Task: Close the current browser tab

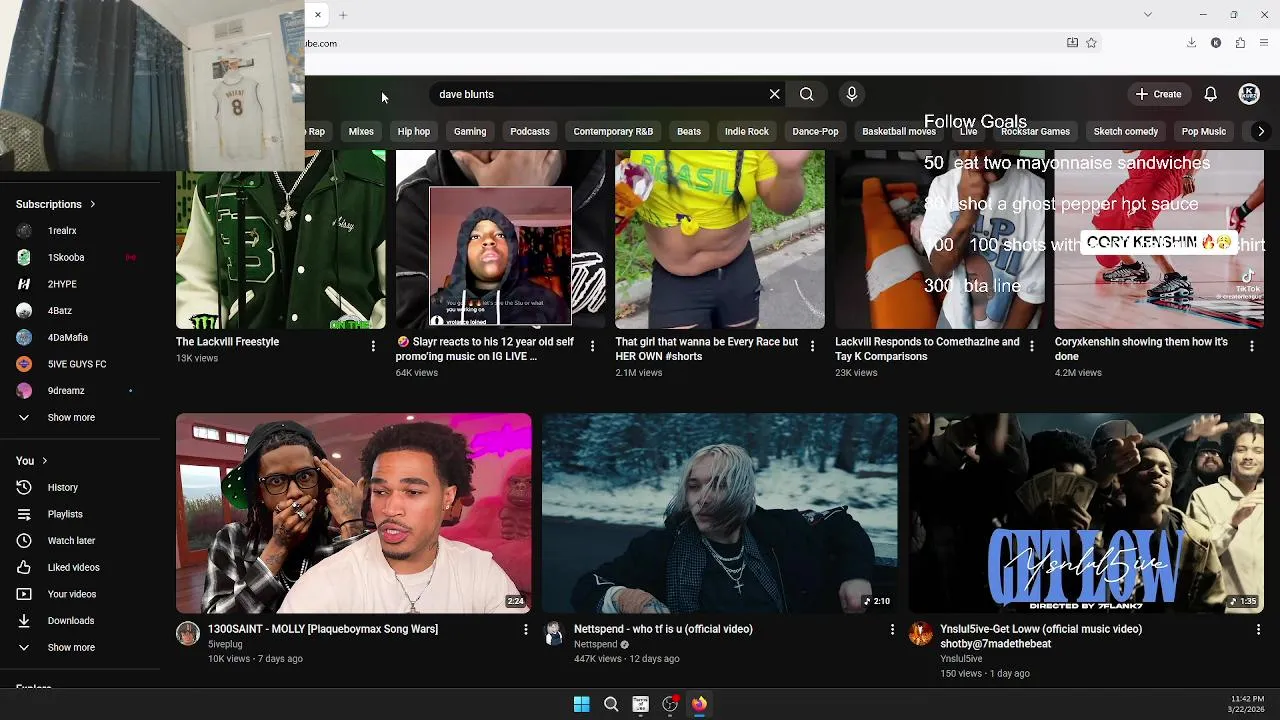Action: (318, 15)
